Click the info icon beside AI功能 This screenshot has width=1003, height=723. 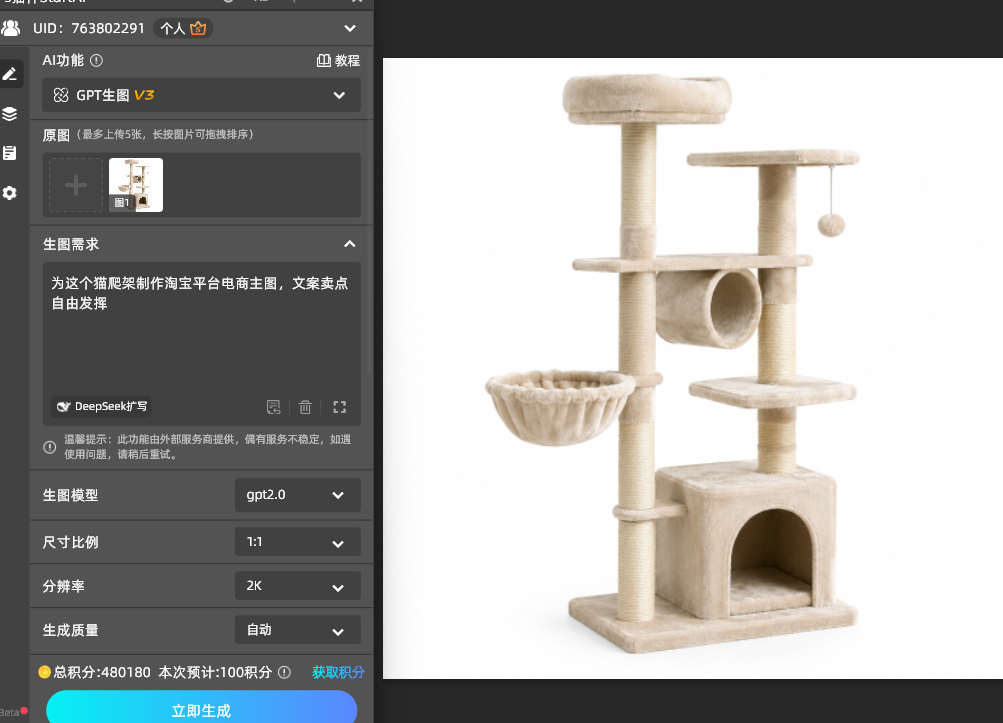[x=97, y=60]
